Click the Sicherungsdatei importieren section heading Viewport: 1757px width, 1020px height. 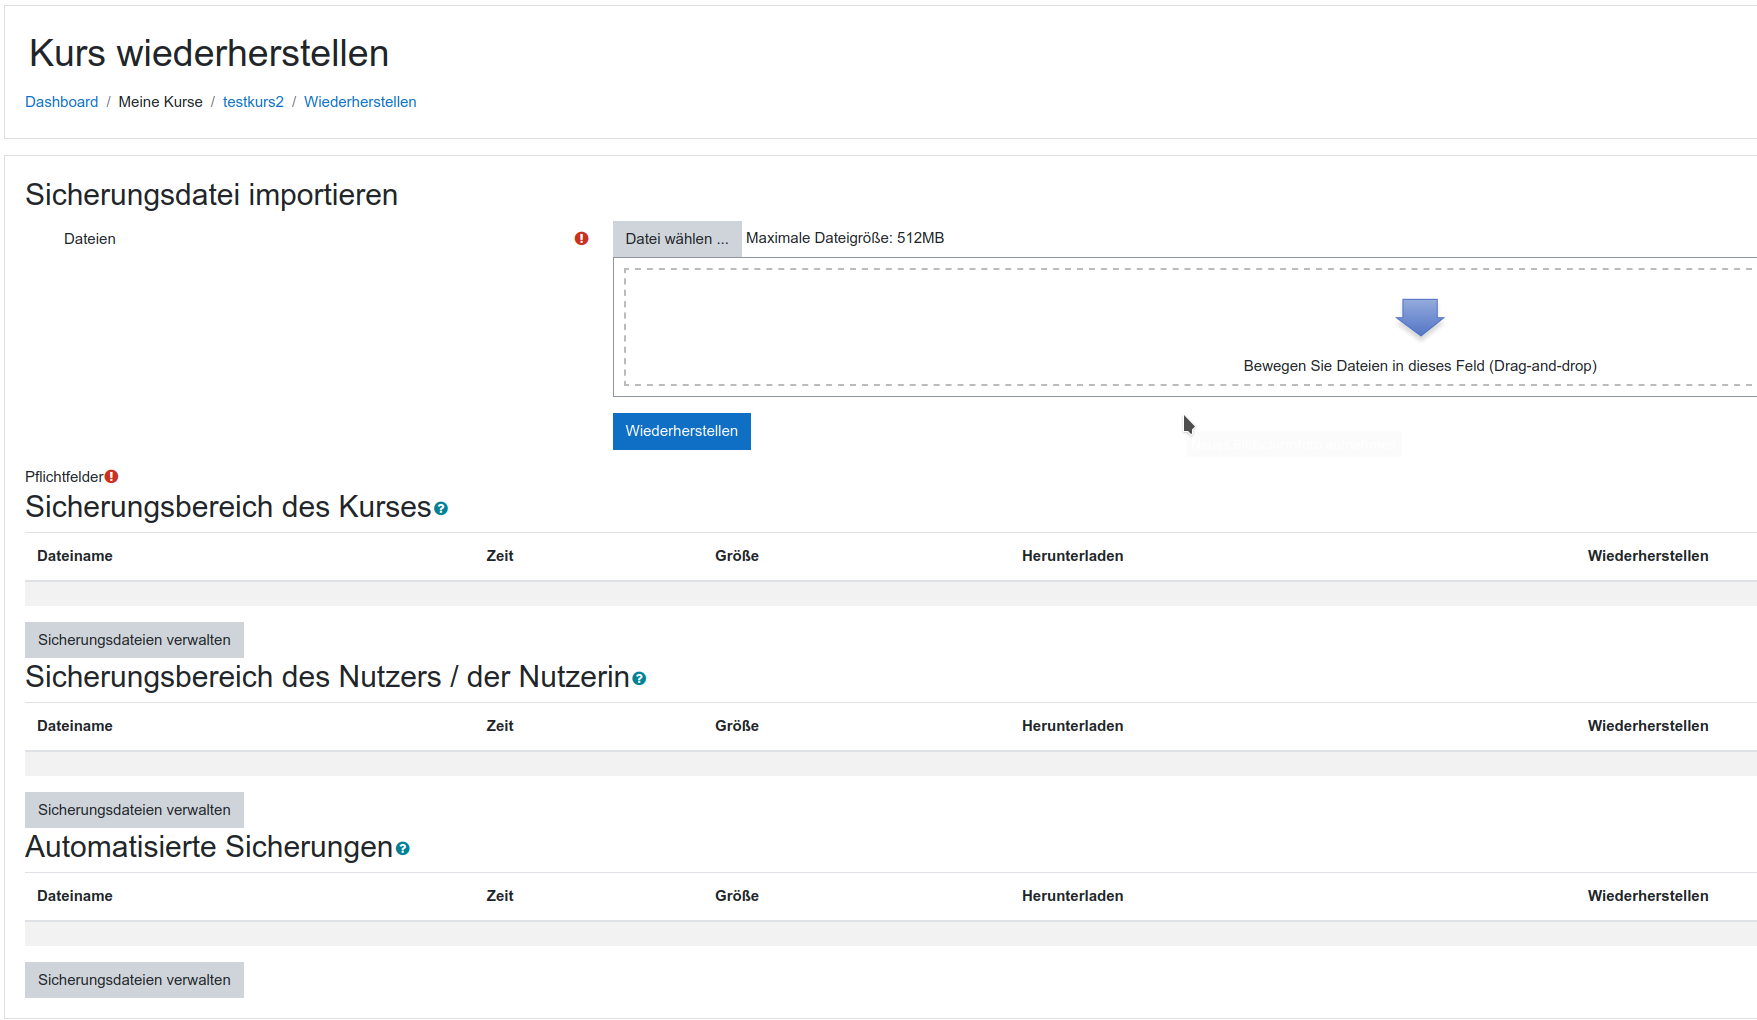point(211,195)
